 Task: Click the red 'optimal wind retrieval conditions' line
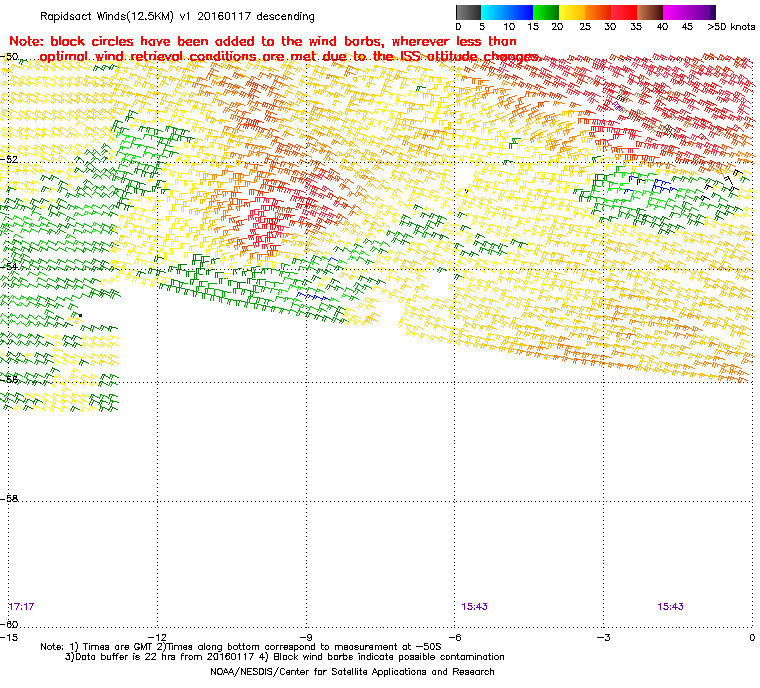(x=291, y=57)
